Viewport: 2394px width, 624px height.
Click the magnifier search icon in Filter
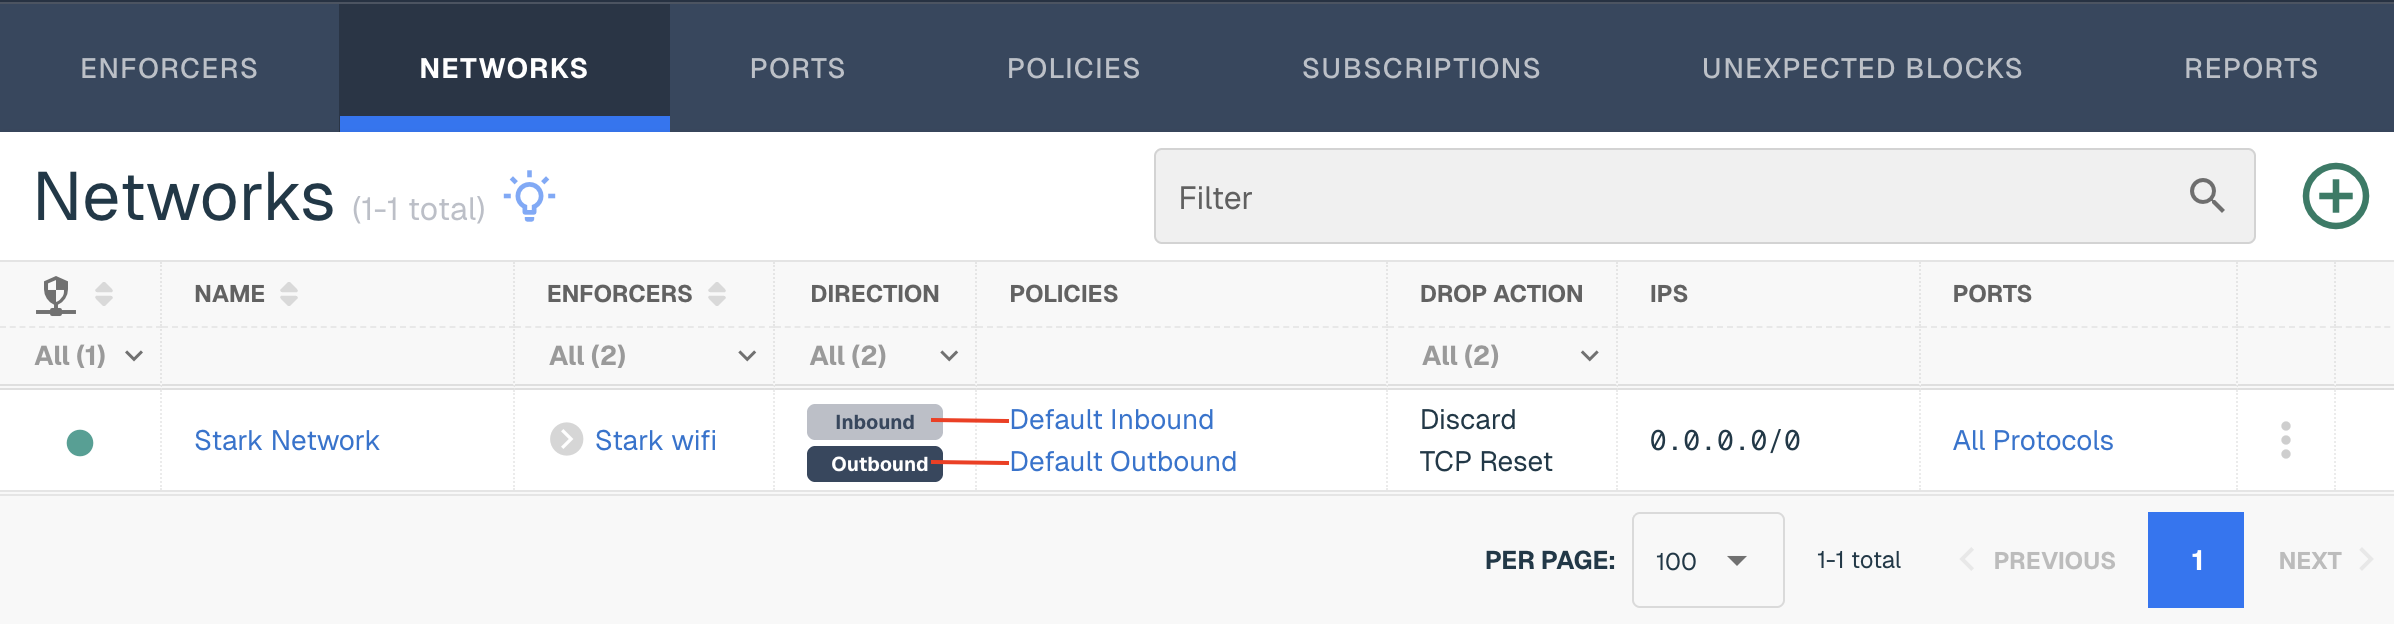coord(2206,196)
